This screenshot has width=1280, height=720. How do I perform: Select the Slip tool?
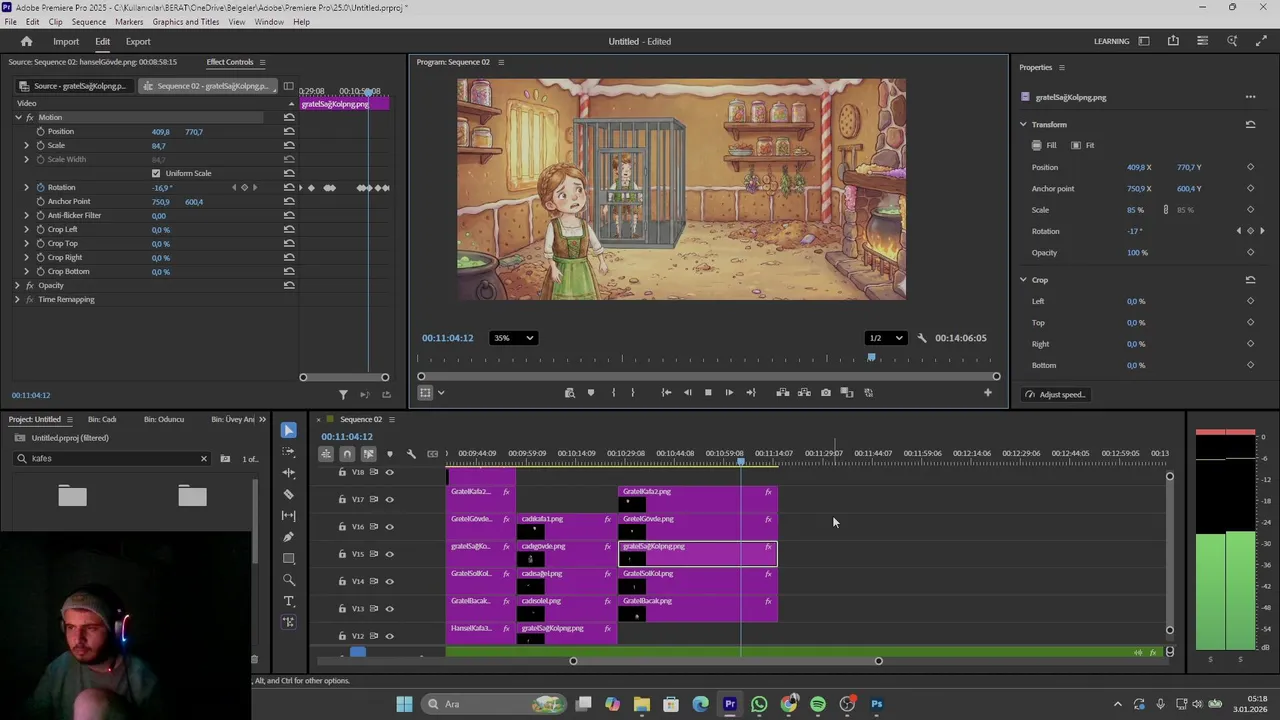click(289, 515)
